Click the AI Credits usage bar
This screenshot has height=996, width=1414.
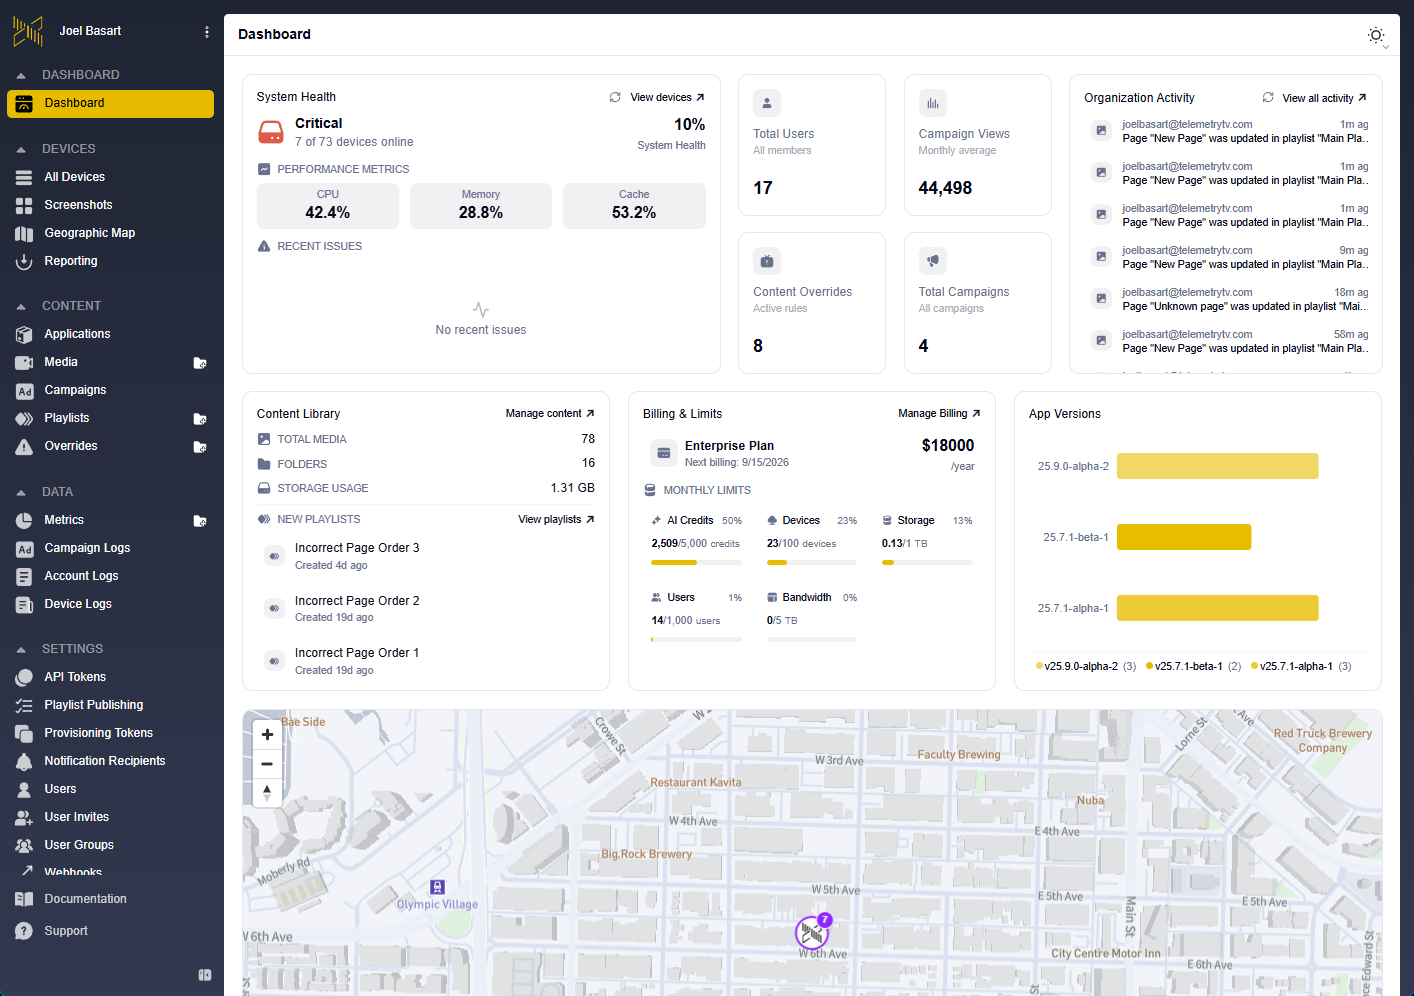point(696,563)
